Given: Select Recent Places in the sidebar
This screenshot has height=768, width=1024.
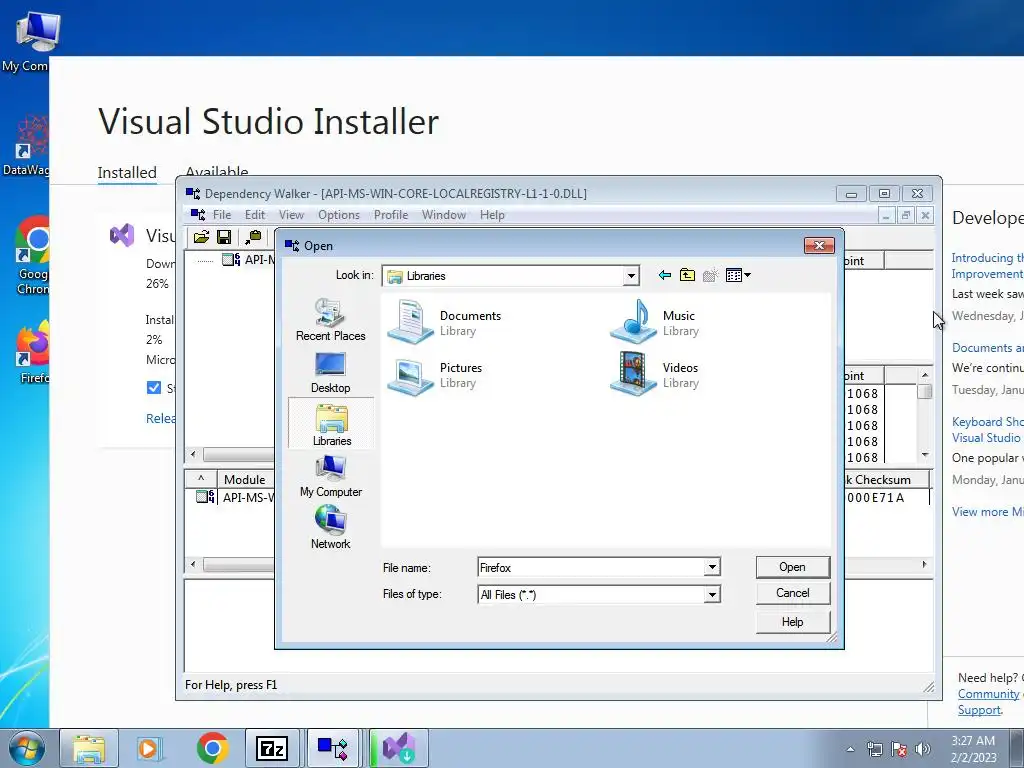Looking at the screenshot, I should pyautogui.click(x=330, y=320).
